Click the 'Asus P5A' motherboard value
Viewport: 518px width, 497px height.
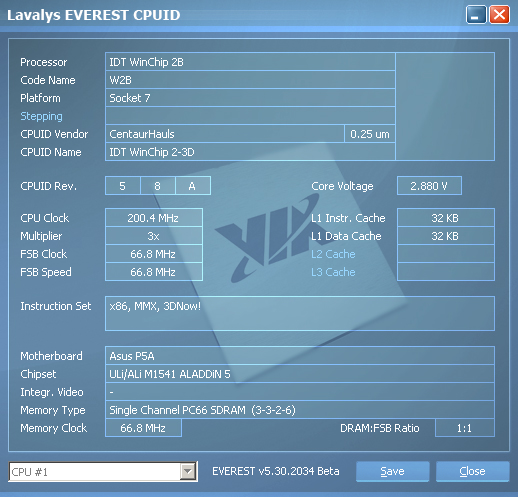[x=300, y=356]
